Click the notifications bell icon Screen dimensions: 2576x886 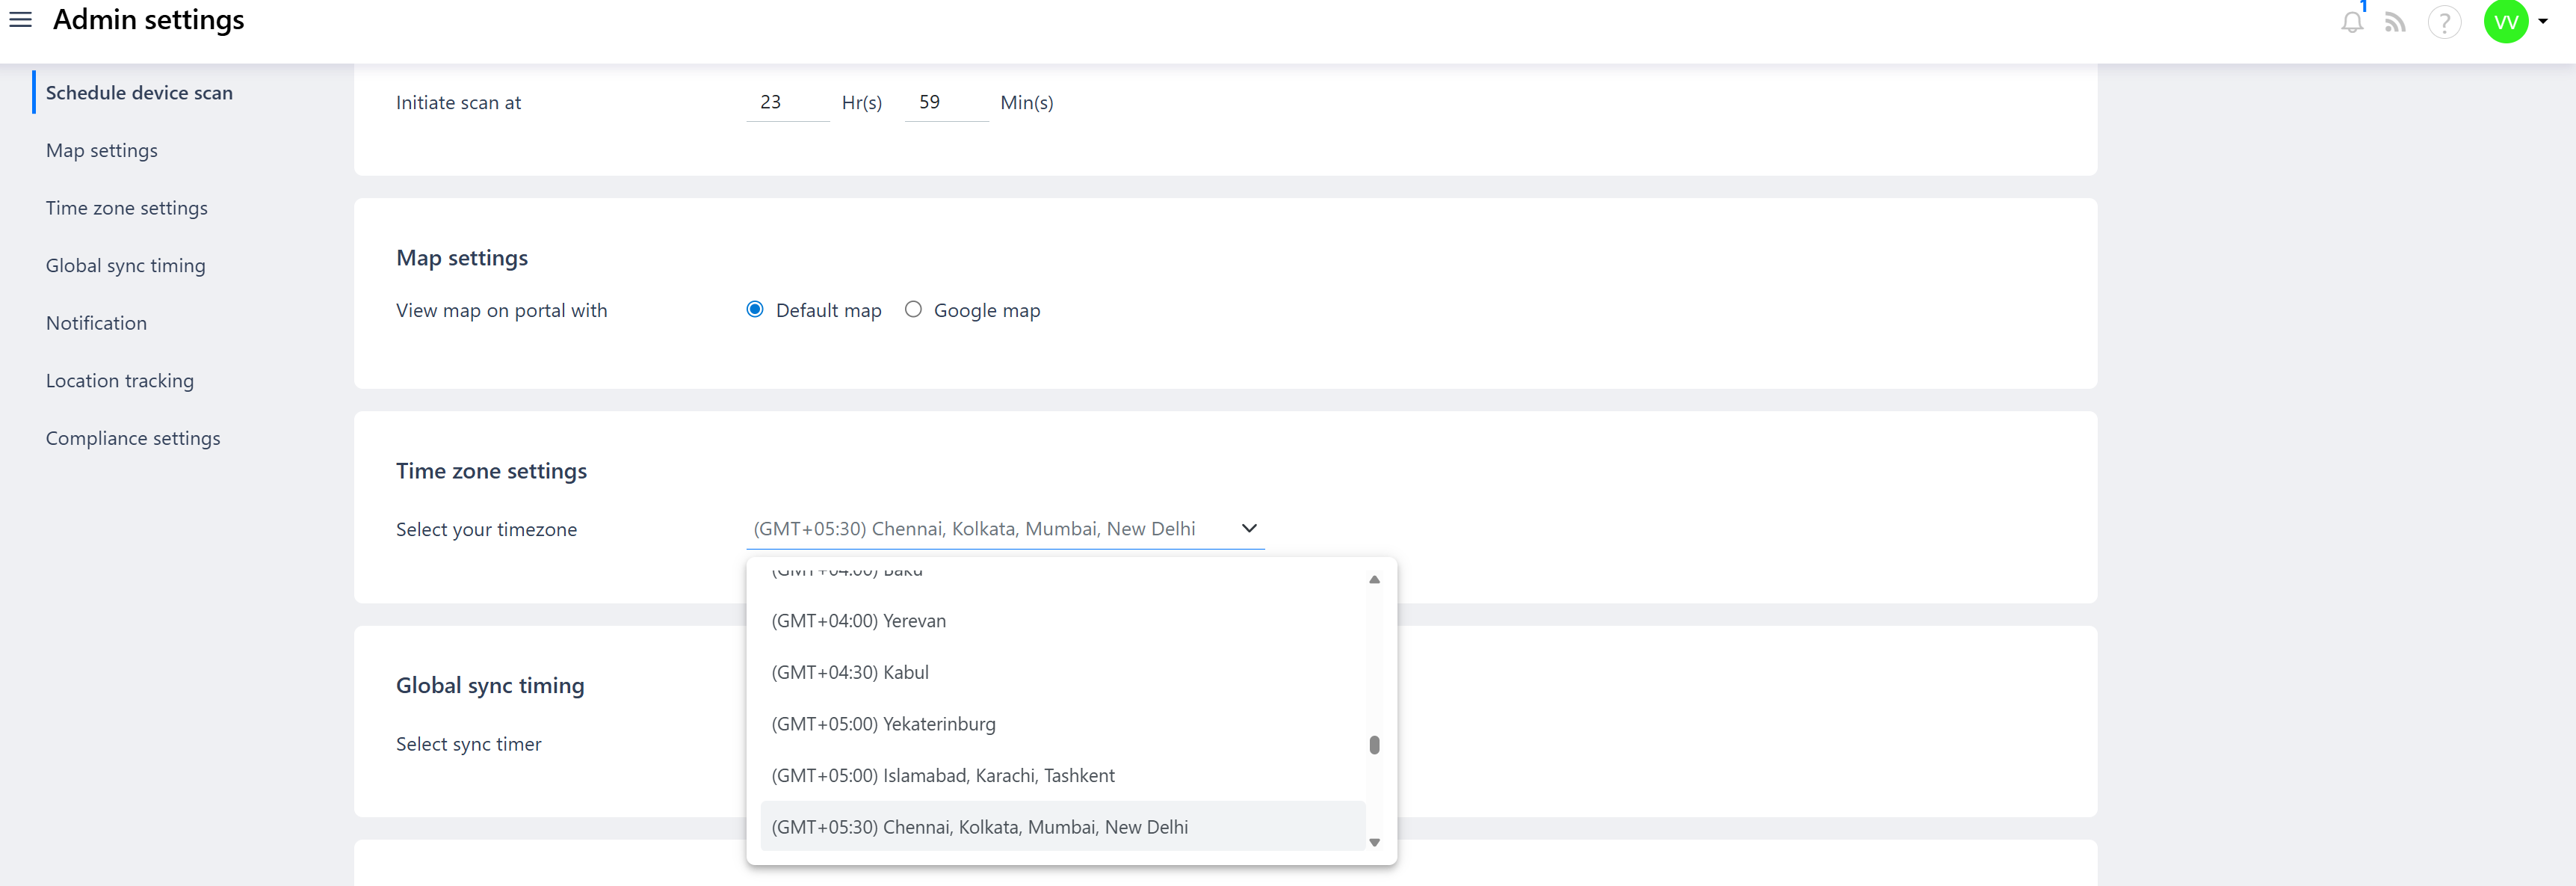[x=2352, y=22]
